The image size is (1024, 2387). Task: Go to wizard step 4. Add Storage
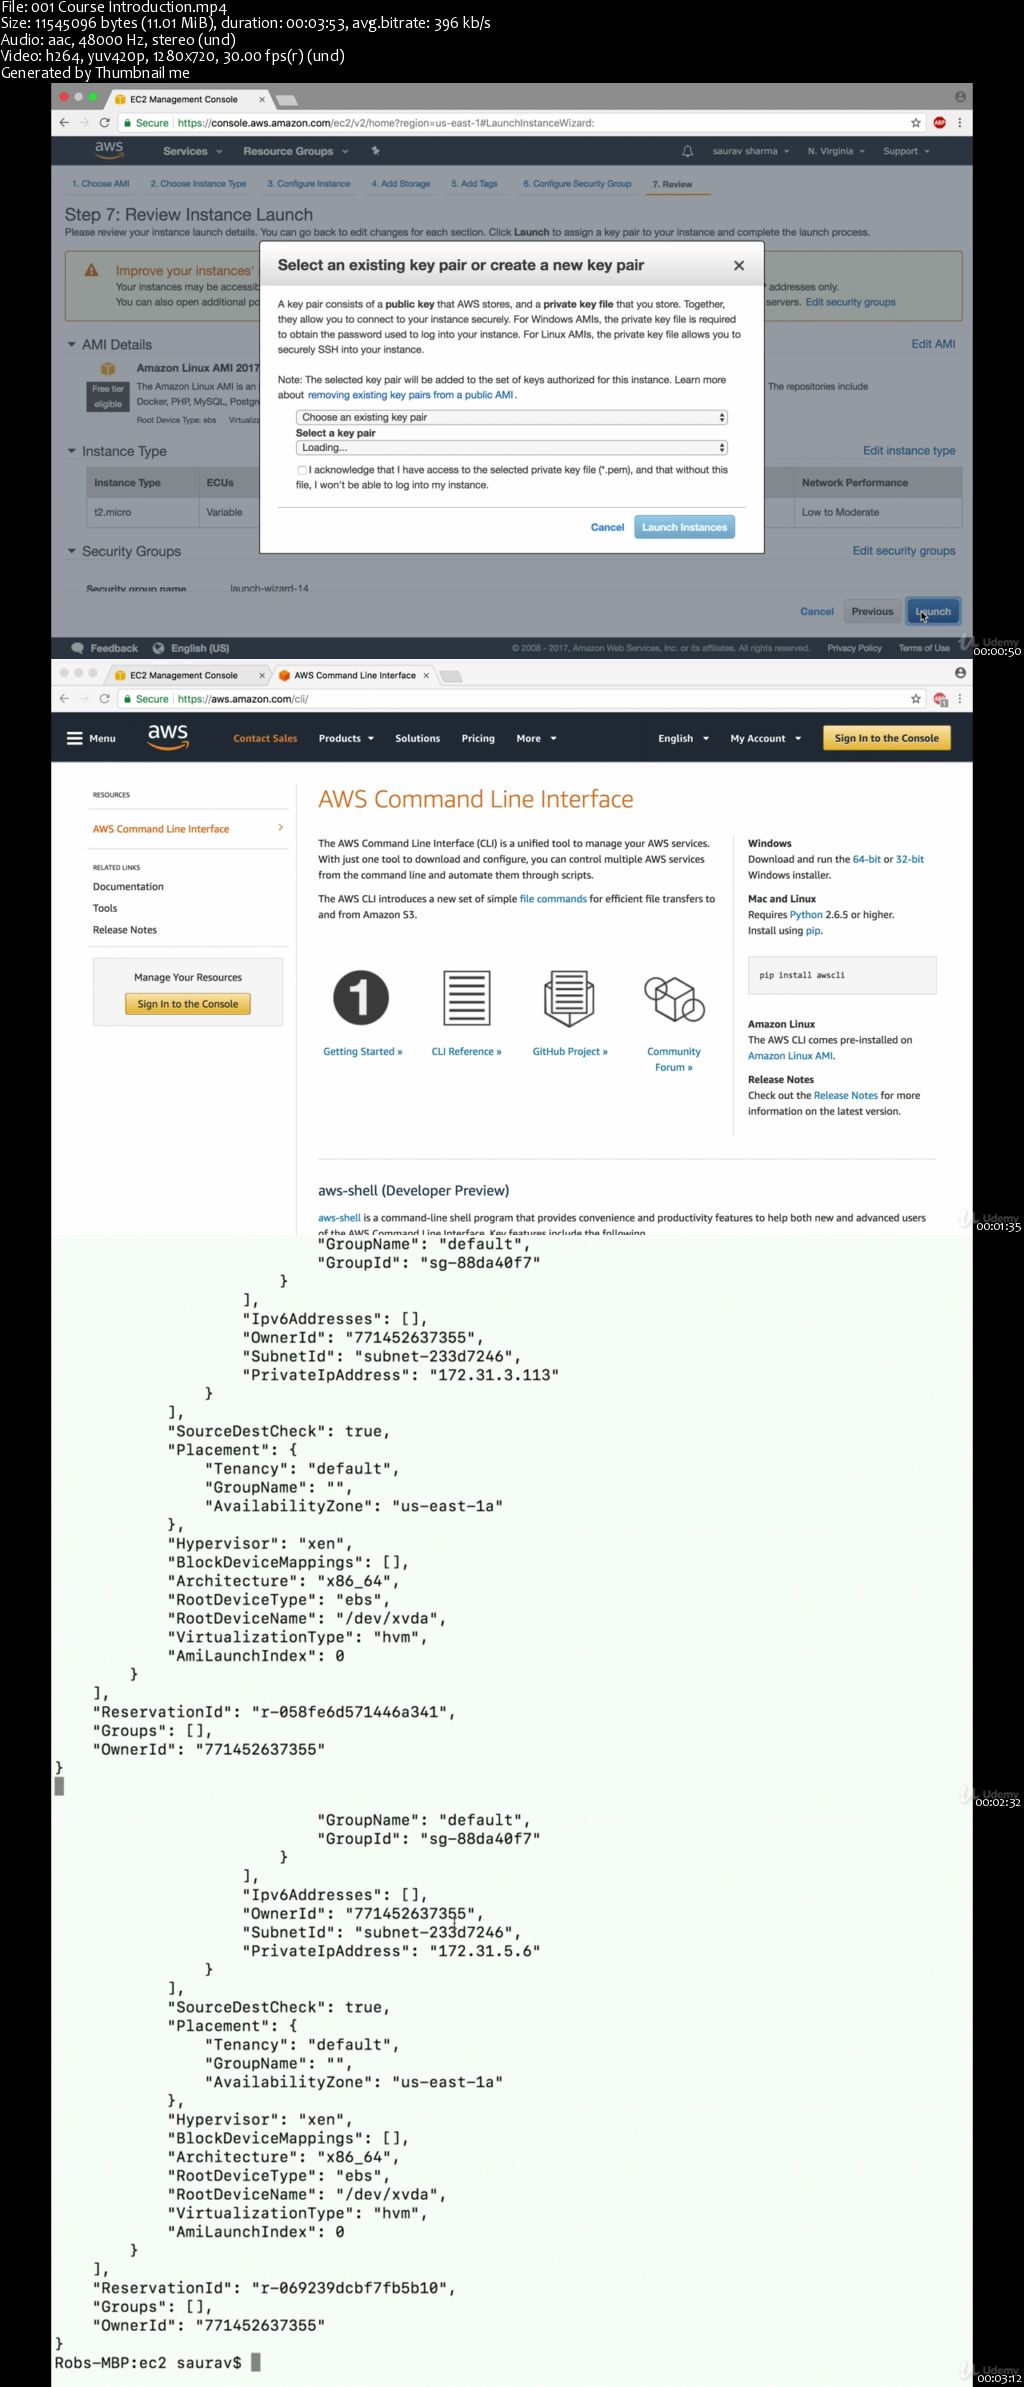click(401, 184)
